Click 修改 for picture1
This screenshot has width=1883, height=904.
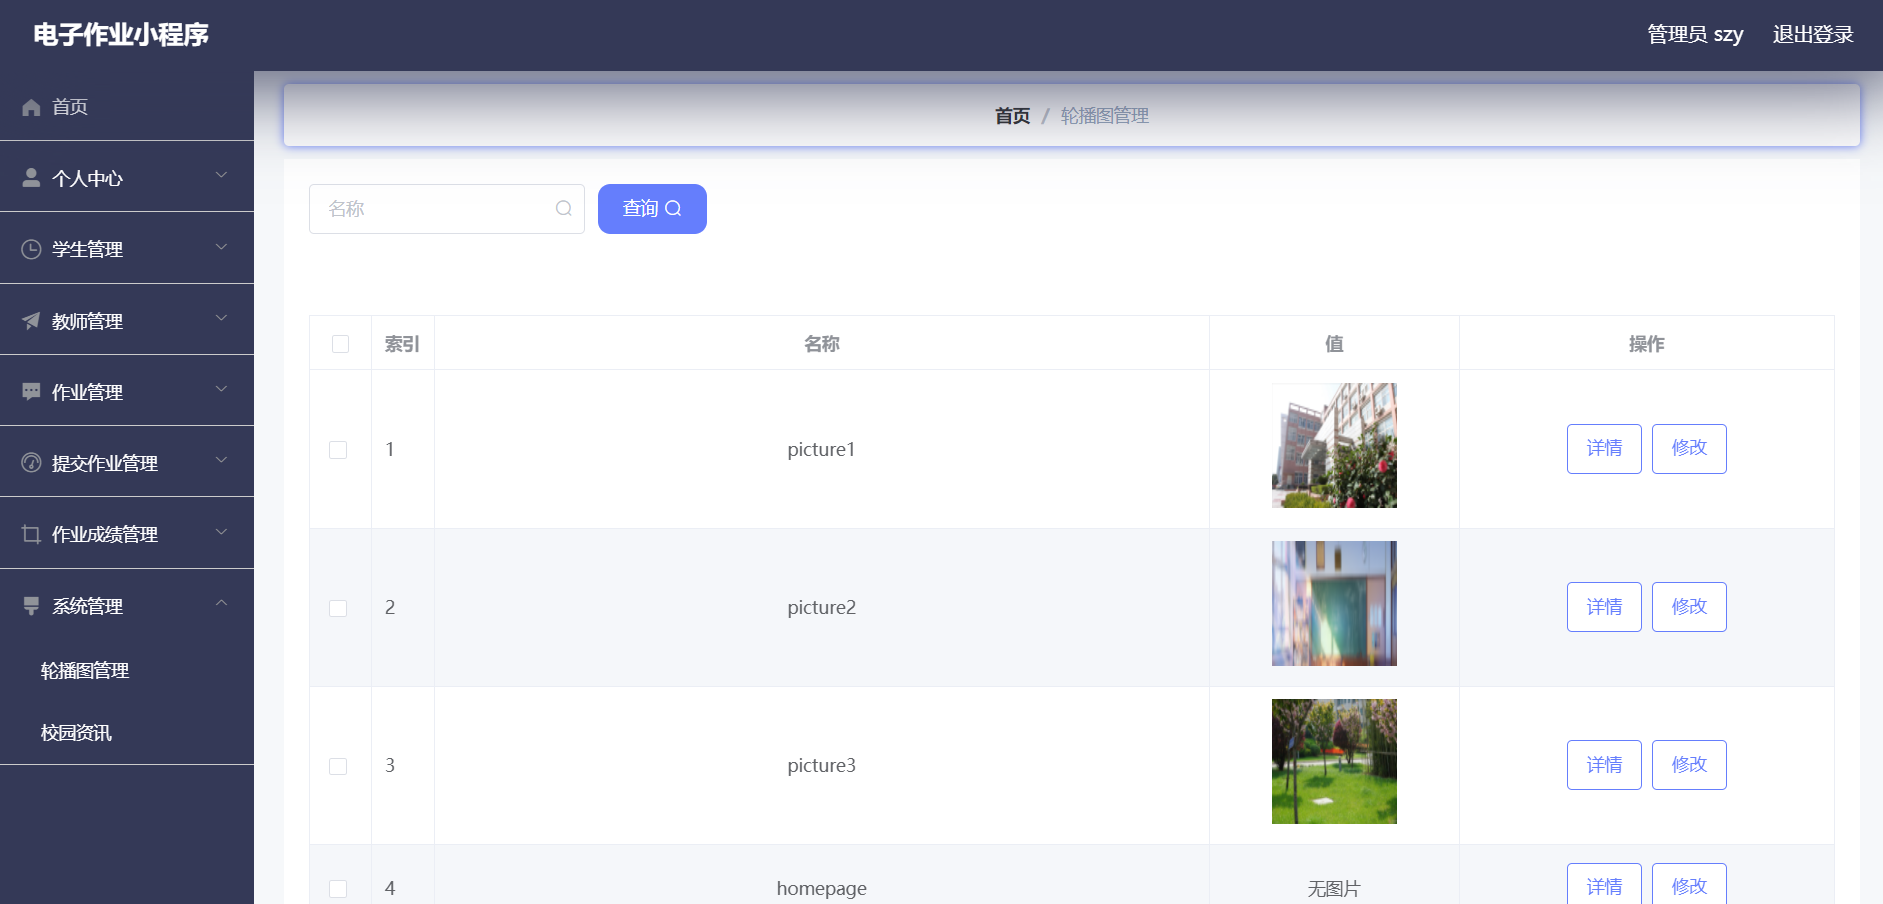click(x=1689, y=449)
